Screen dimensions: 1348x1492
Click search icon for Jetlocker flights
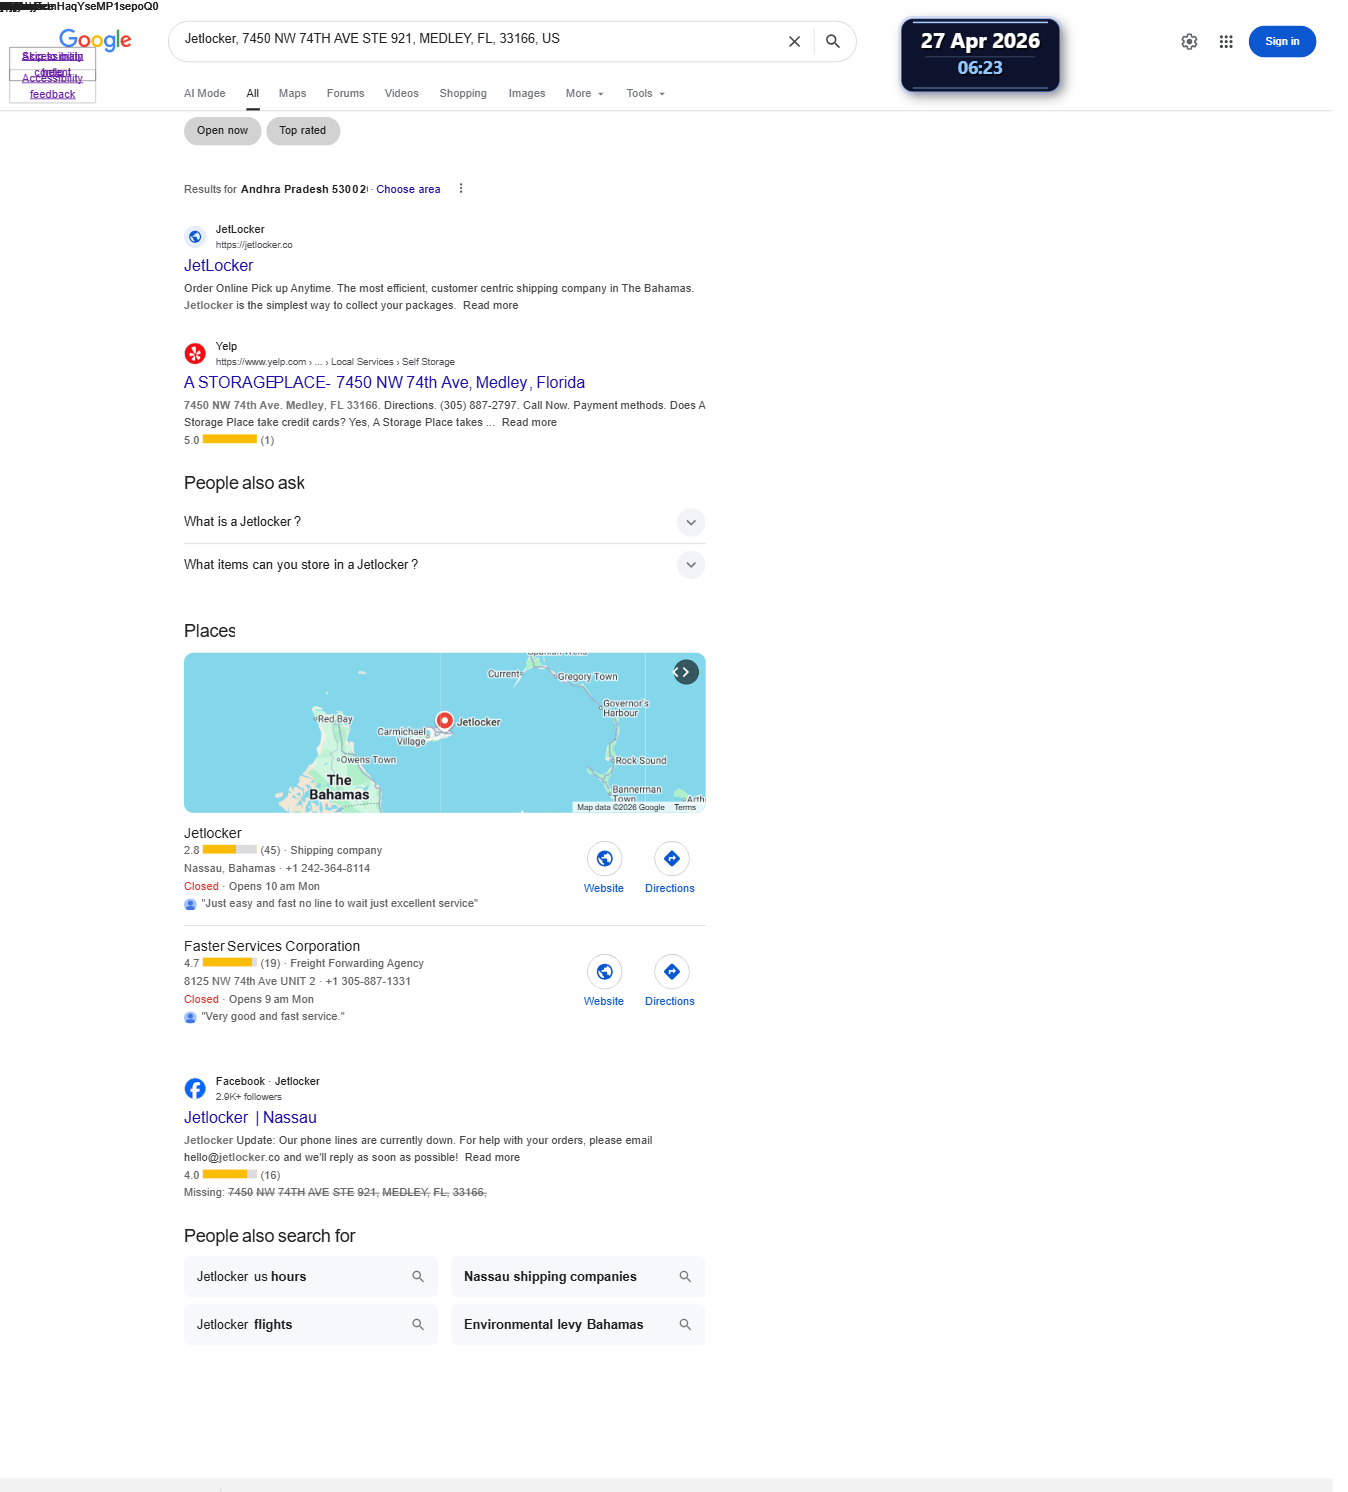click(418, 1325)
